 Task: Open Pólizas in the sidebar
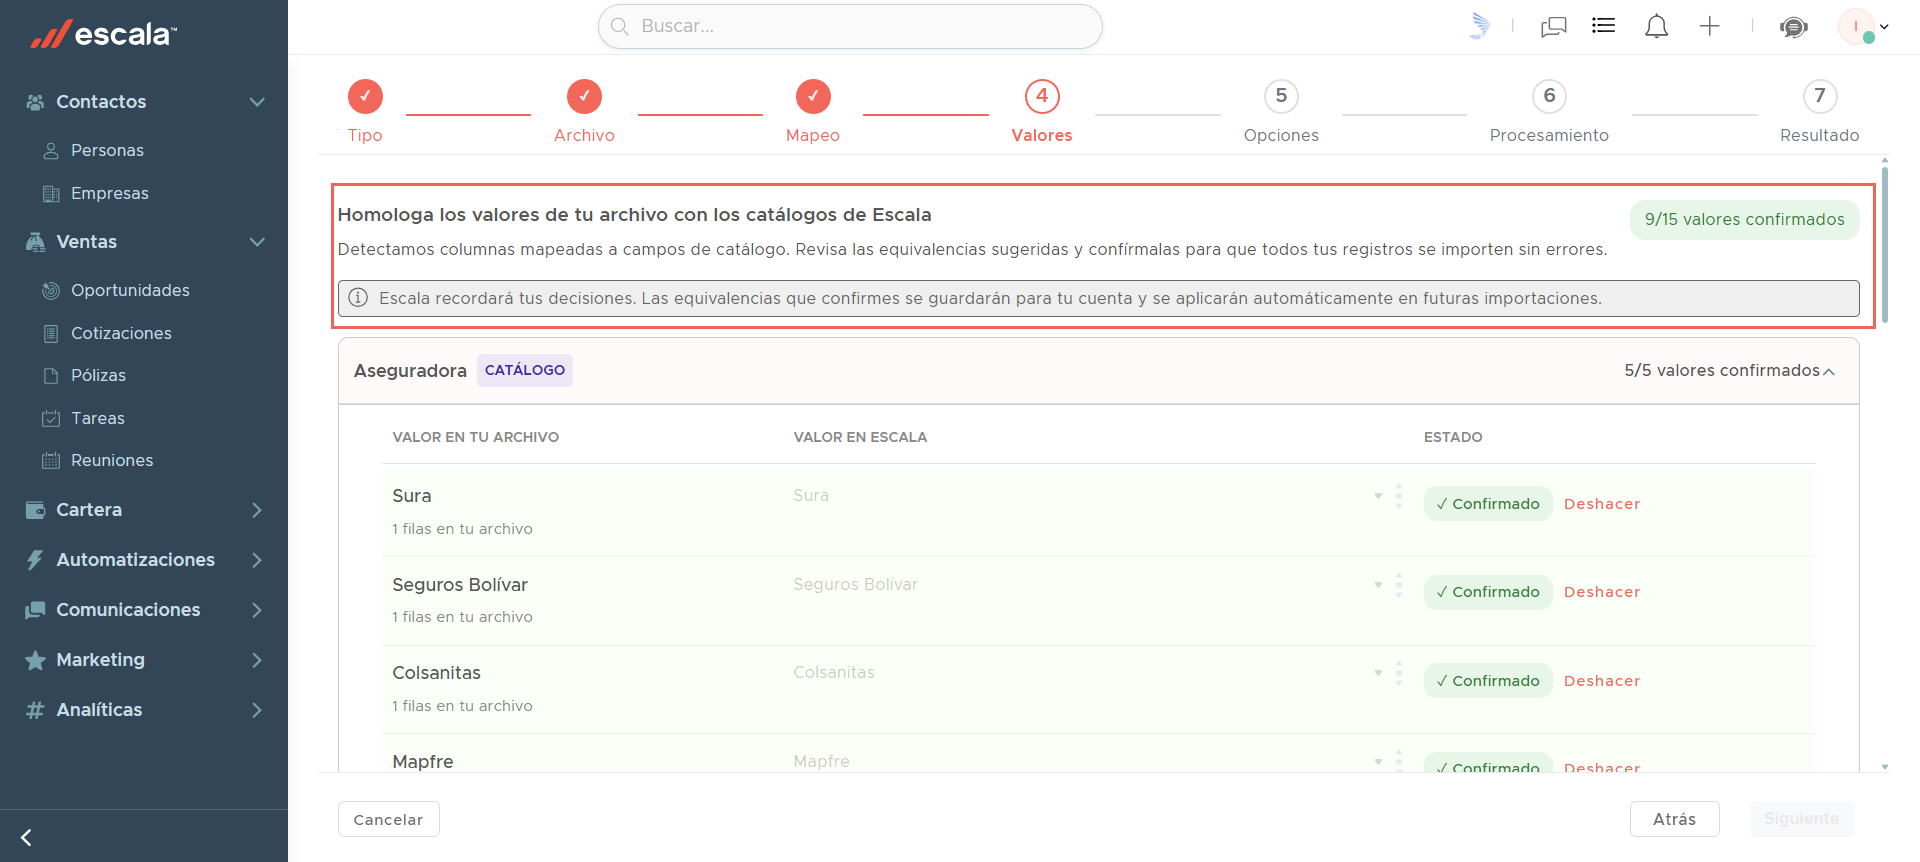click(98, 375)
